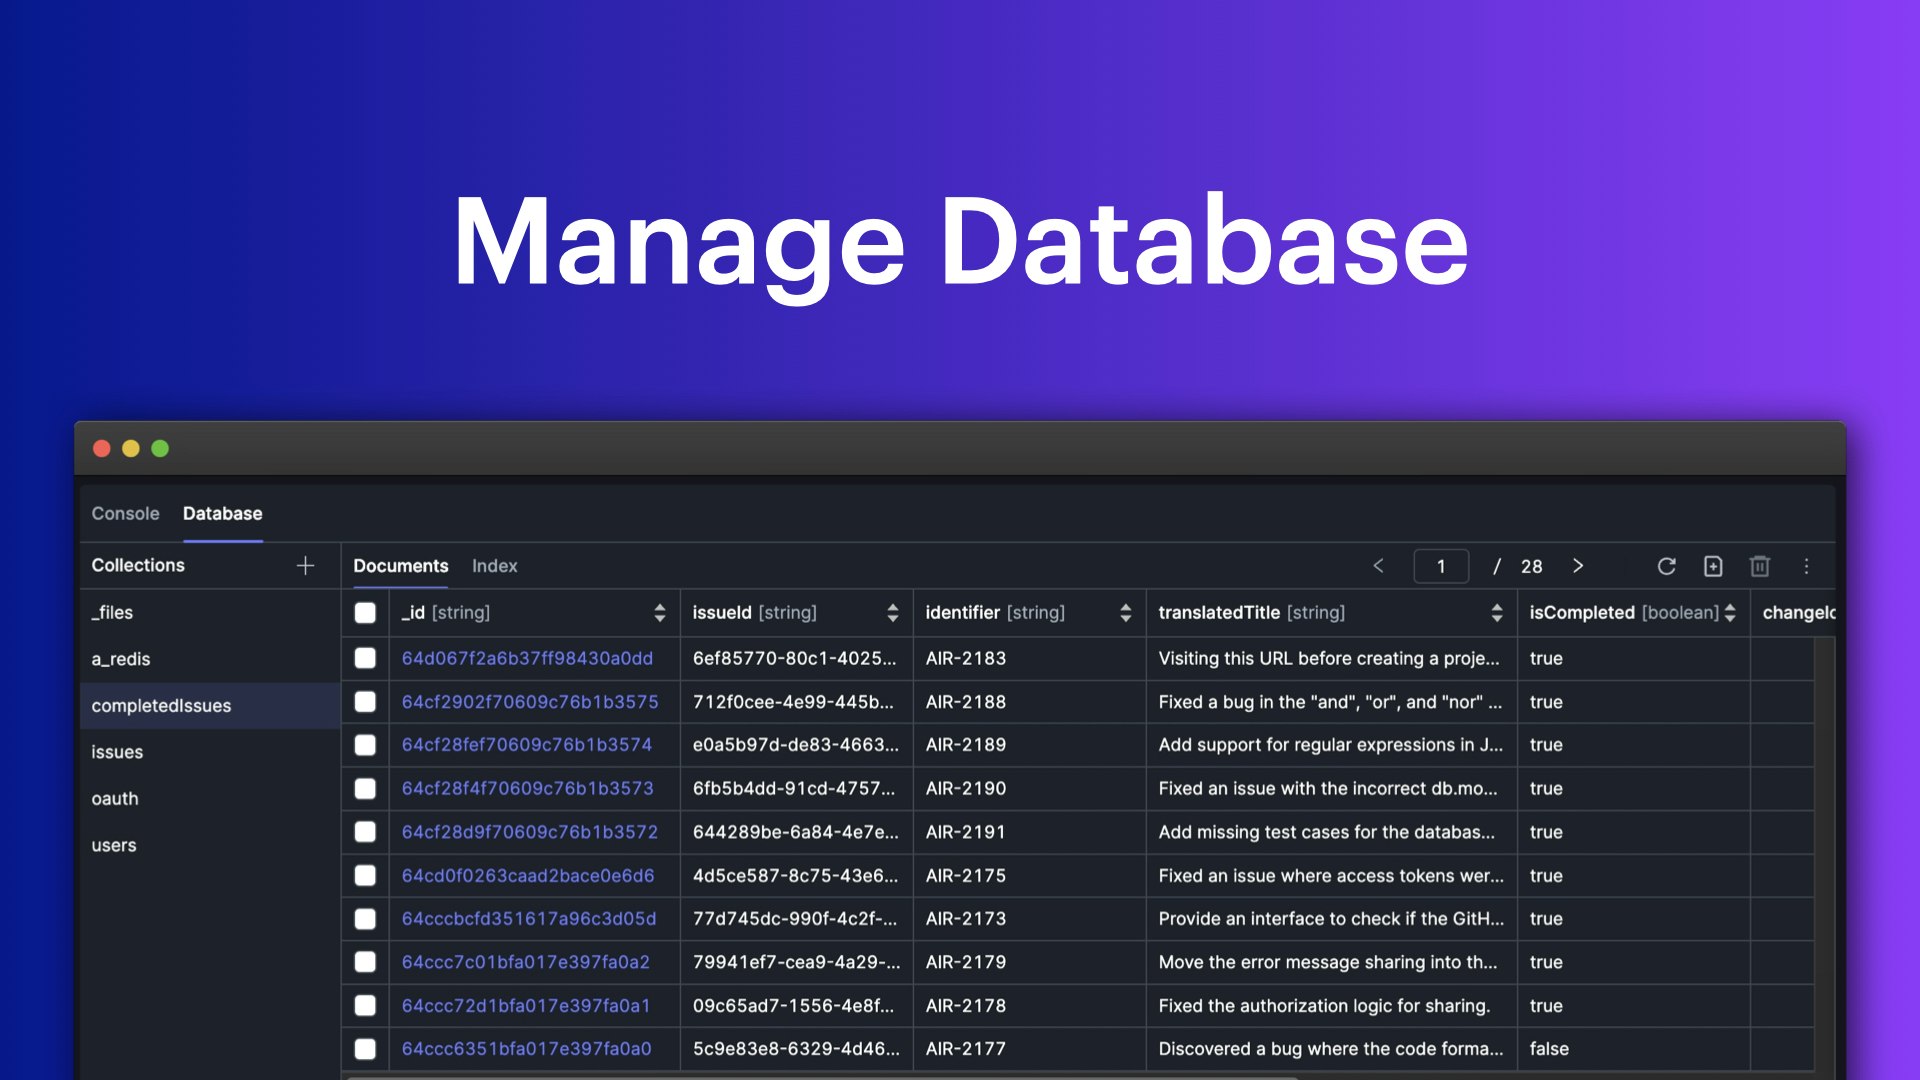This screenshot has height=1080, width=1920.
Task: Check the row for AIR-2191
Action: coord(365,832)
